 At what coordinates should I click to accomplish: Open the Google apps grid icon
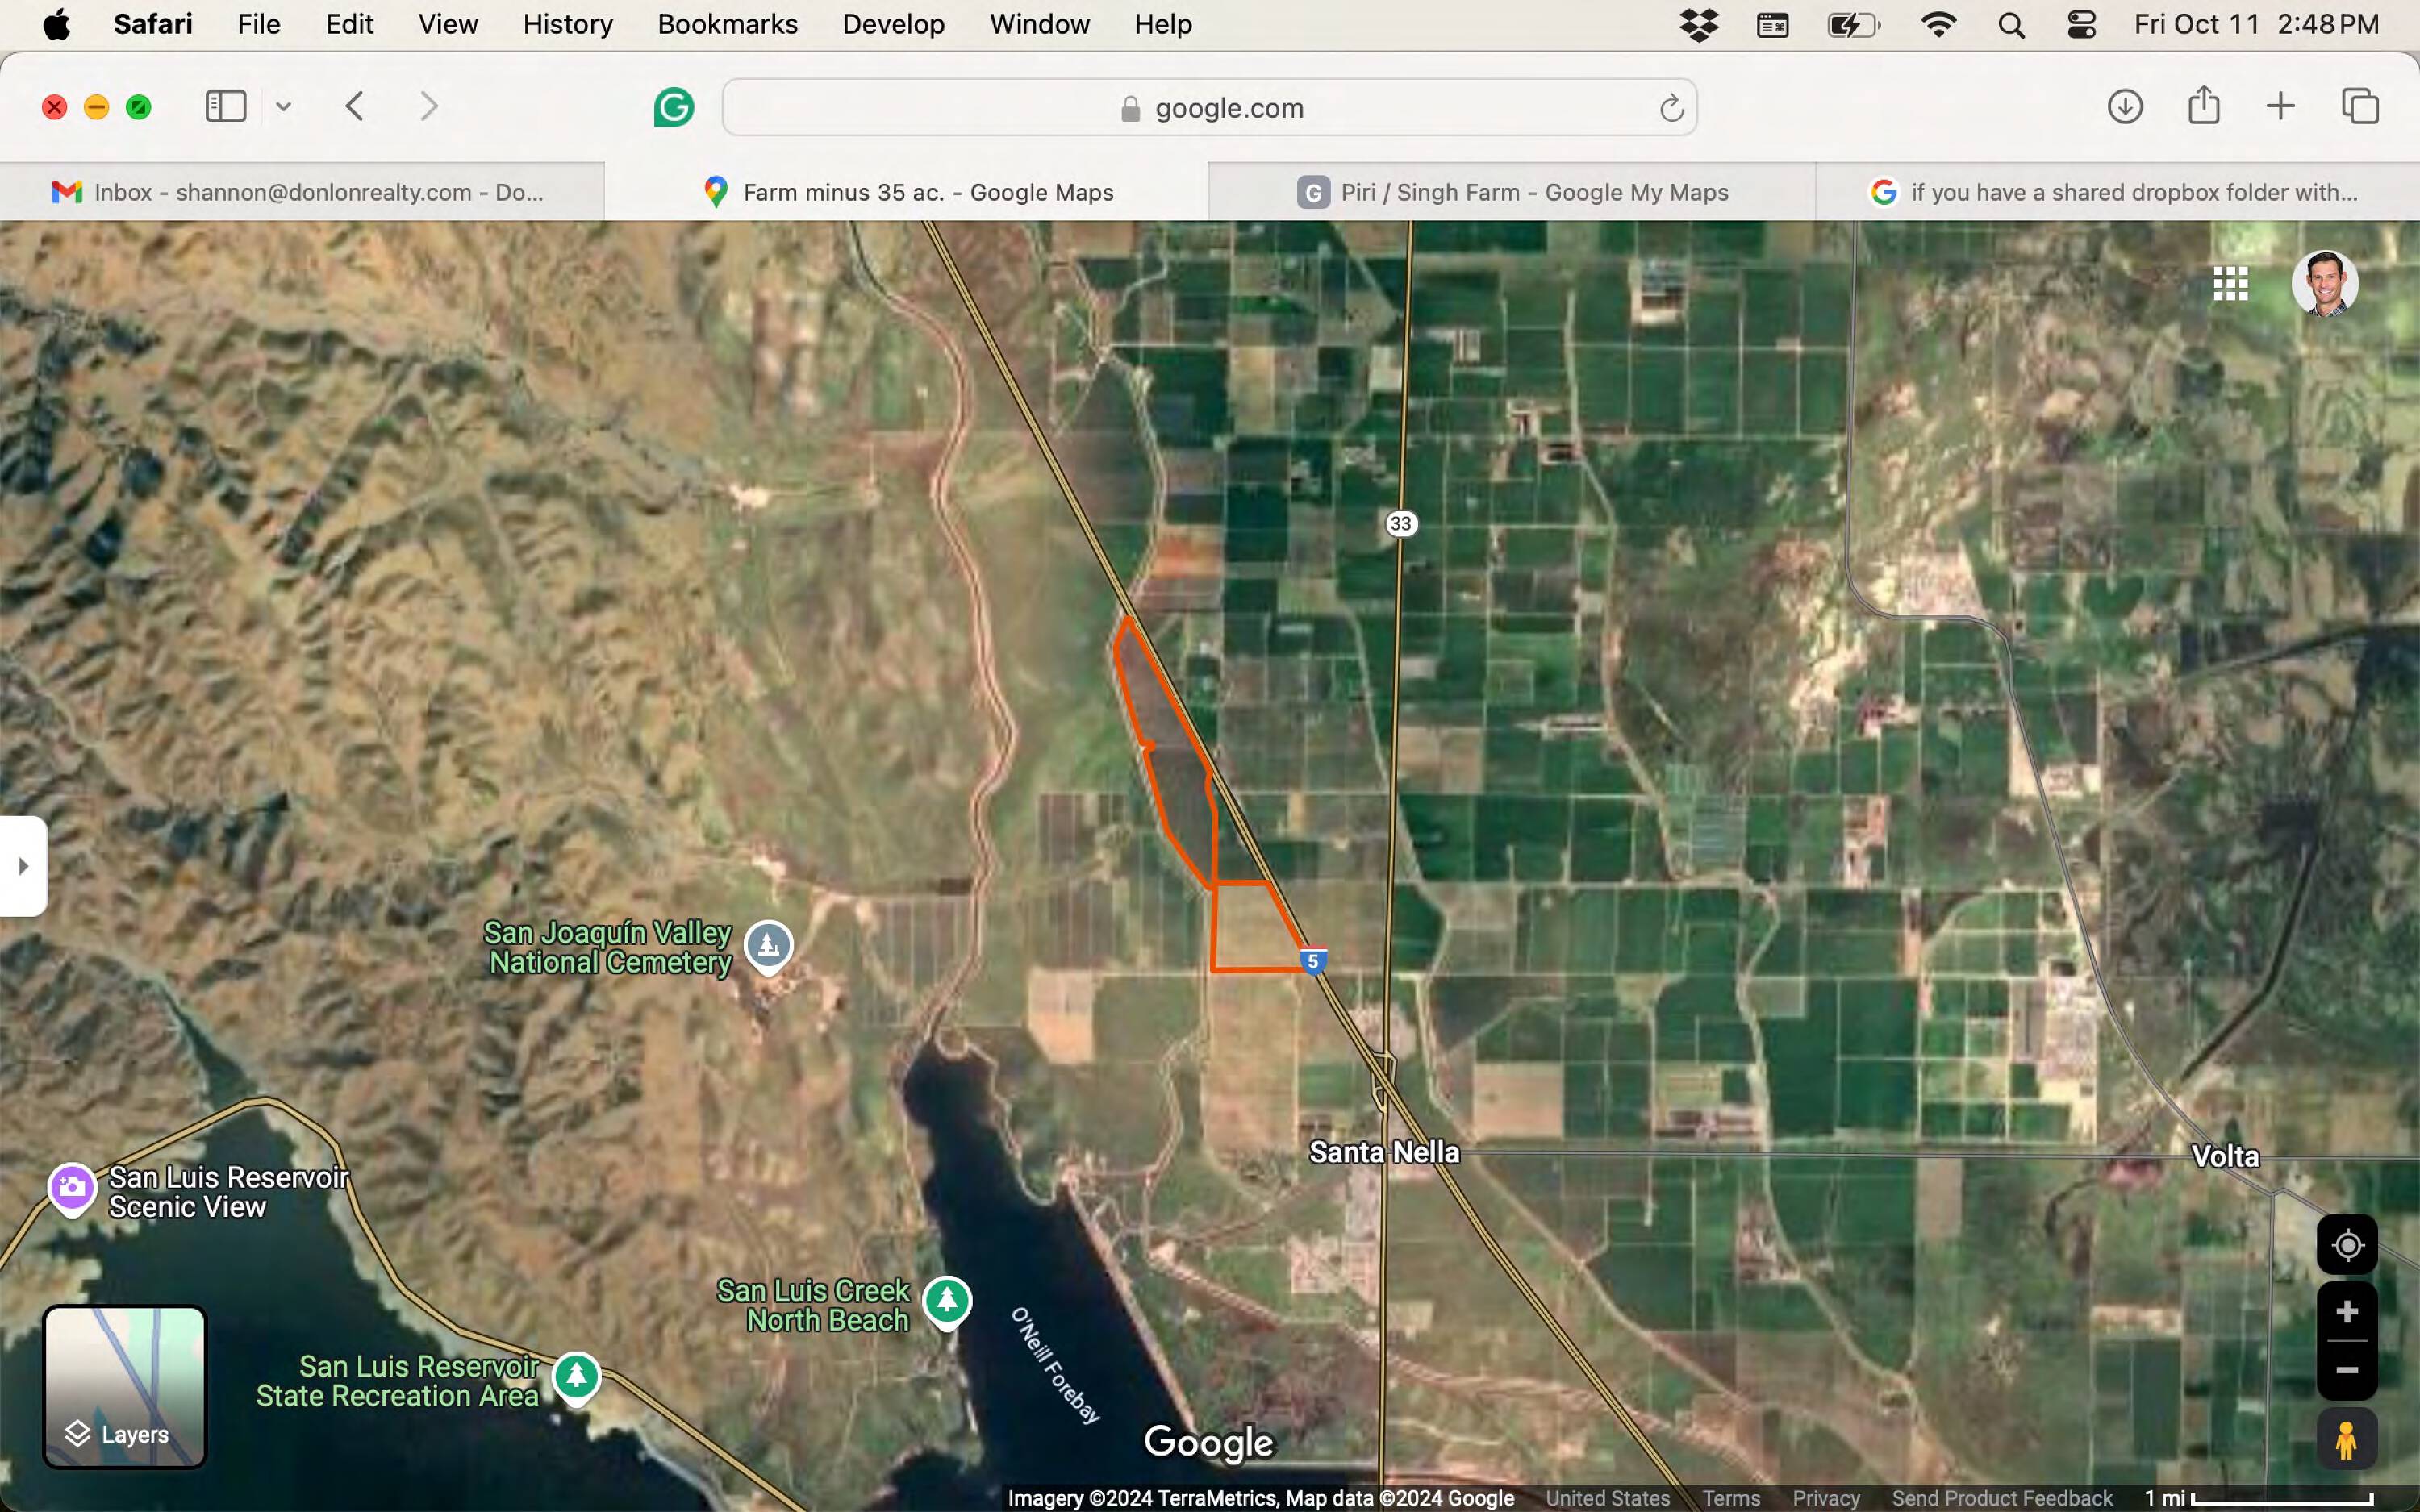[x=2230, y=284]
